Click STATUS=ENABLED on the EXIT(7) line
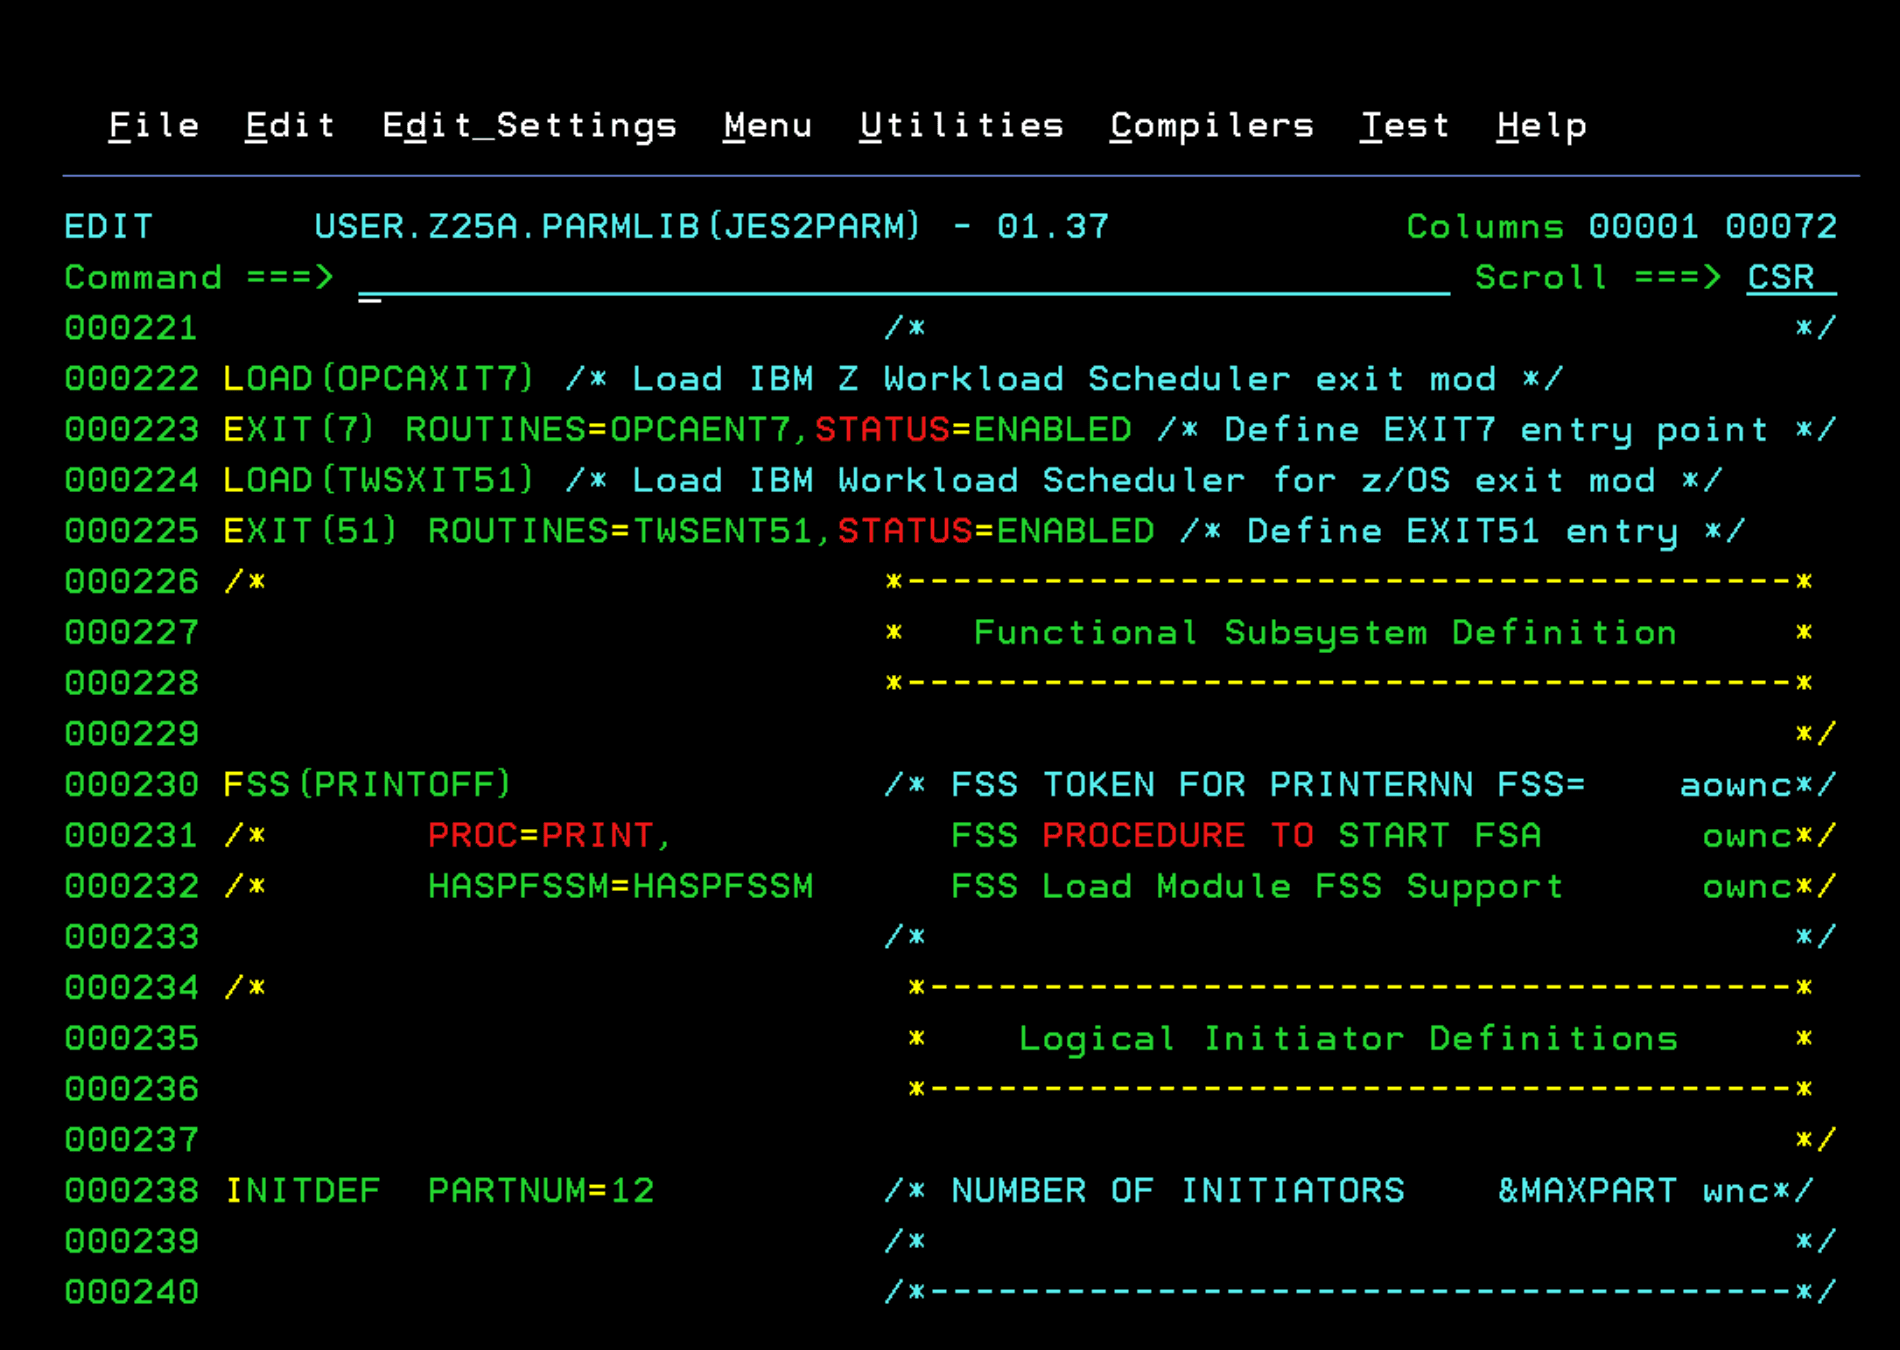The width and height of the screenshot is (1900, 1350). (x=972, y=429)
